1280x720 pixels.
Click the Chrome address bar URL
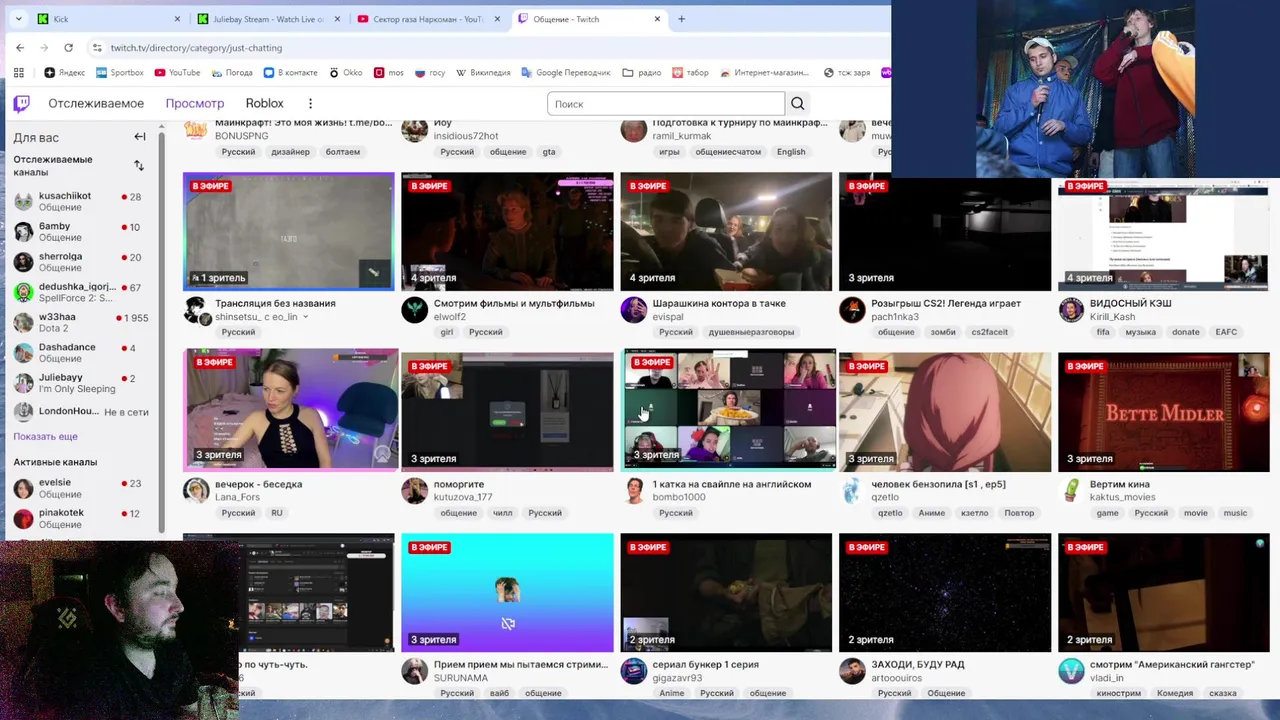196,47
